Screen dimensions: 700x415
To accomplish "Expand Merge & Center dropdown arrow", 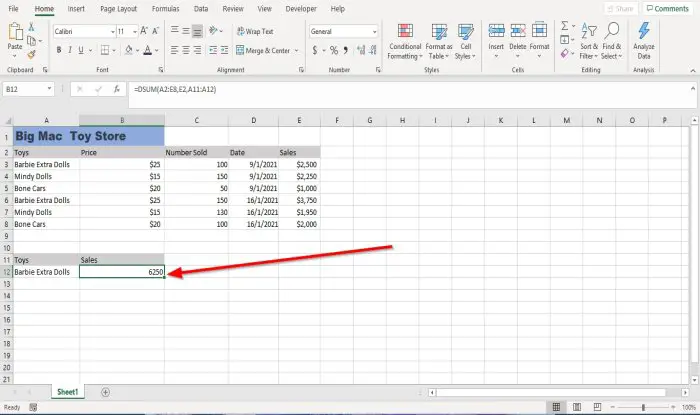I will coord(296,50).
